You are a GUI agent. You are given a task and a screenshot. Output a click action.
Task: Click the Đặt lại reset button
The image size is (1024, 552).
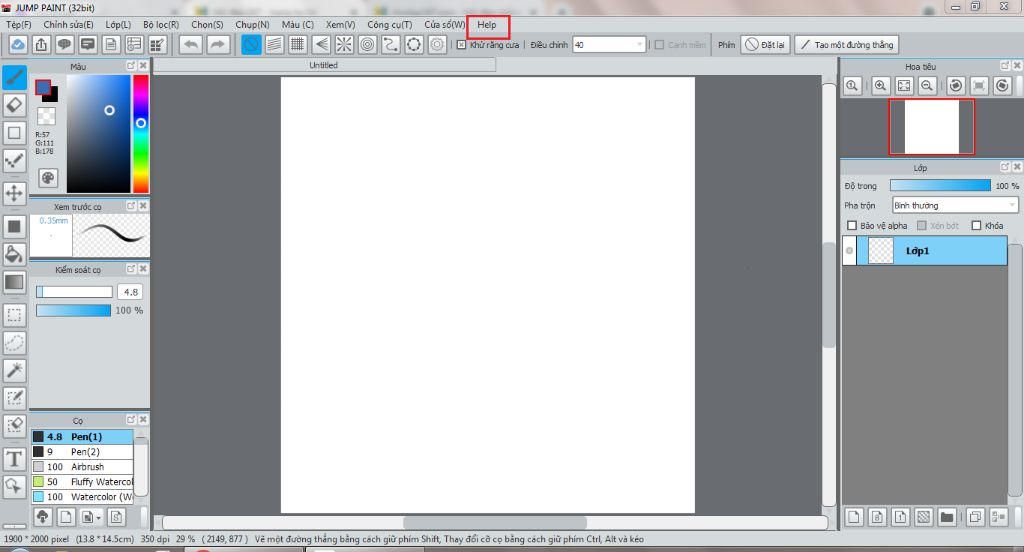[x=765, y=44]
